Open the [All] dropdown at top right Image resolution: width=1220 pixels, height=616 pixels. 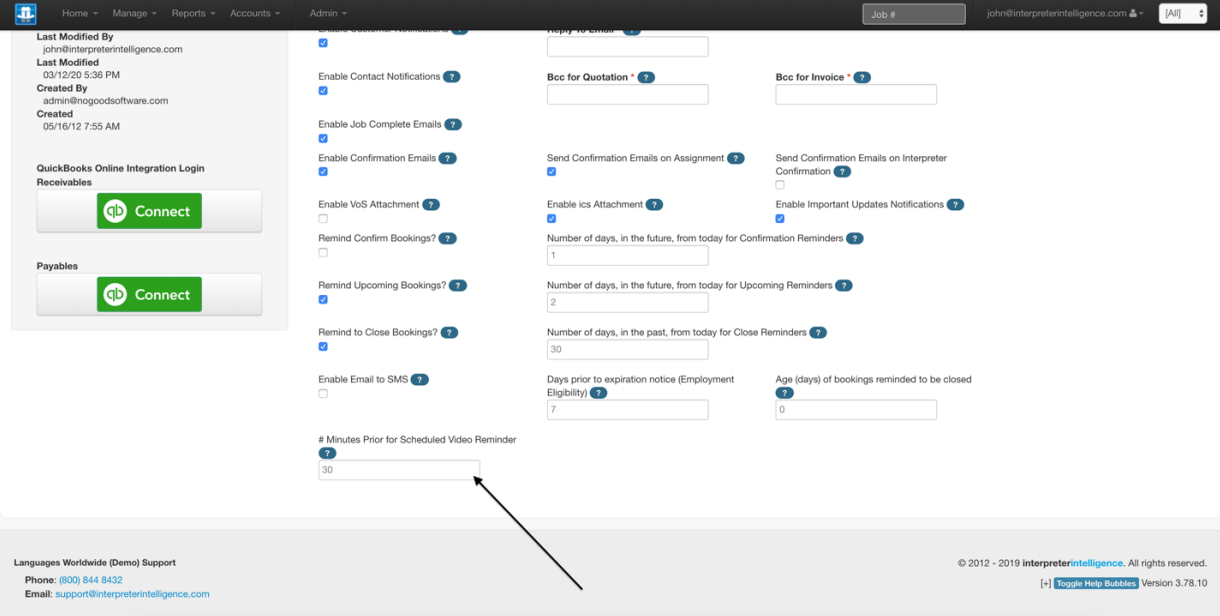(1181, 14)
